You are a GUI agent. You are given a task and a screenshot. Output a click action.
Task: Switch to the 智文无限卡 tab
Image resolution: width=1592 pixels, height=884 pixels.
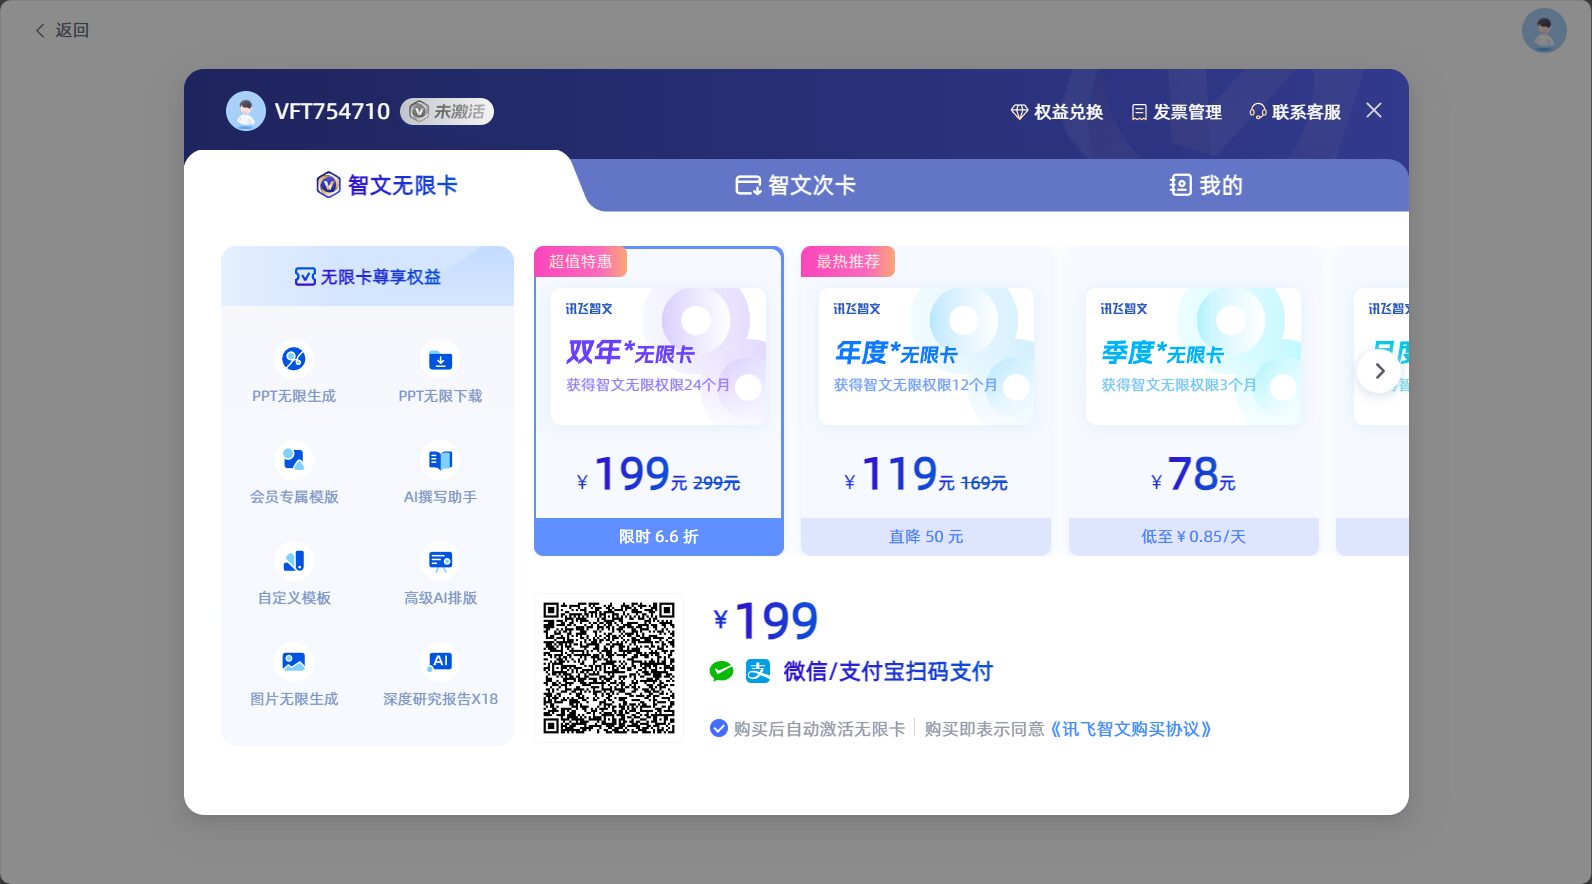pos(387,185)
